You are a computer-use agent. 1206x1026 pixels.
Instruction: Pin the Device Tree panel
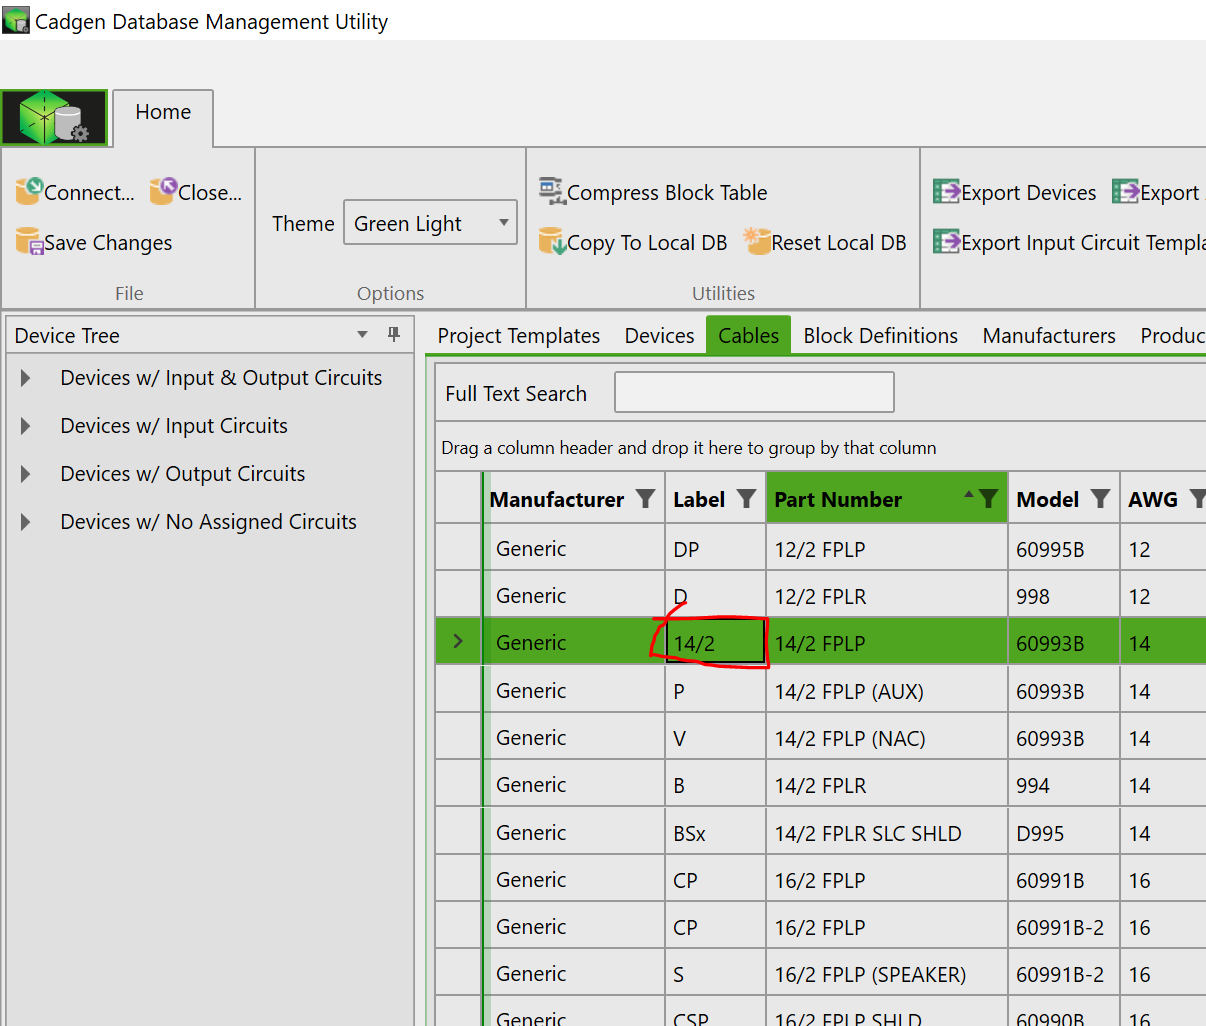click(394, 334)
